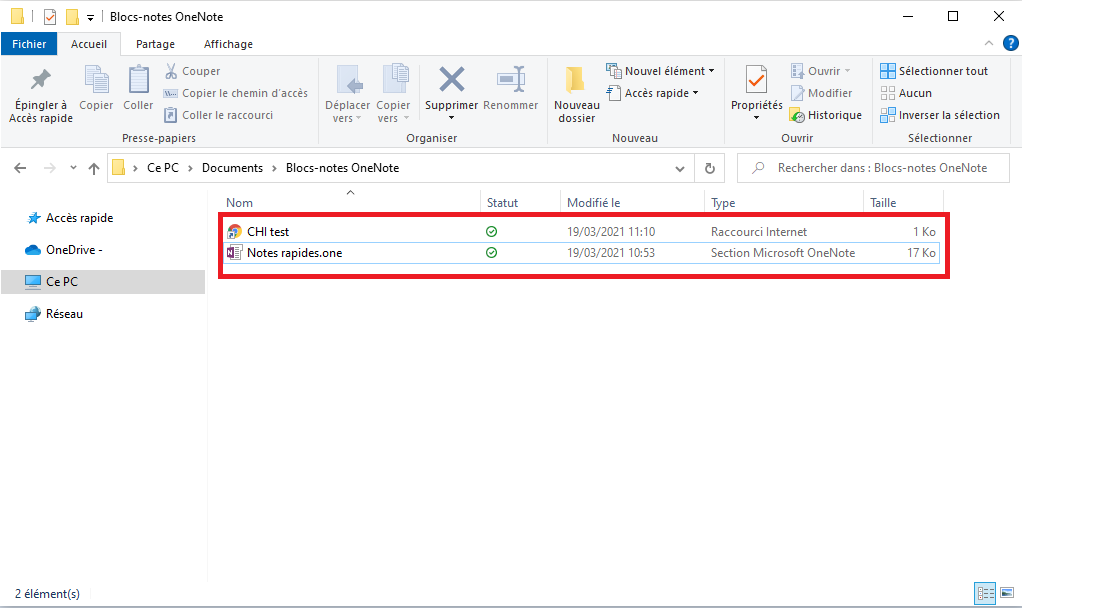Click Inverser la sélection

click(x=940, y=115)
